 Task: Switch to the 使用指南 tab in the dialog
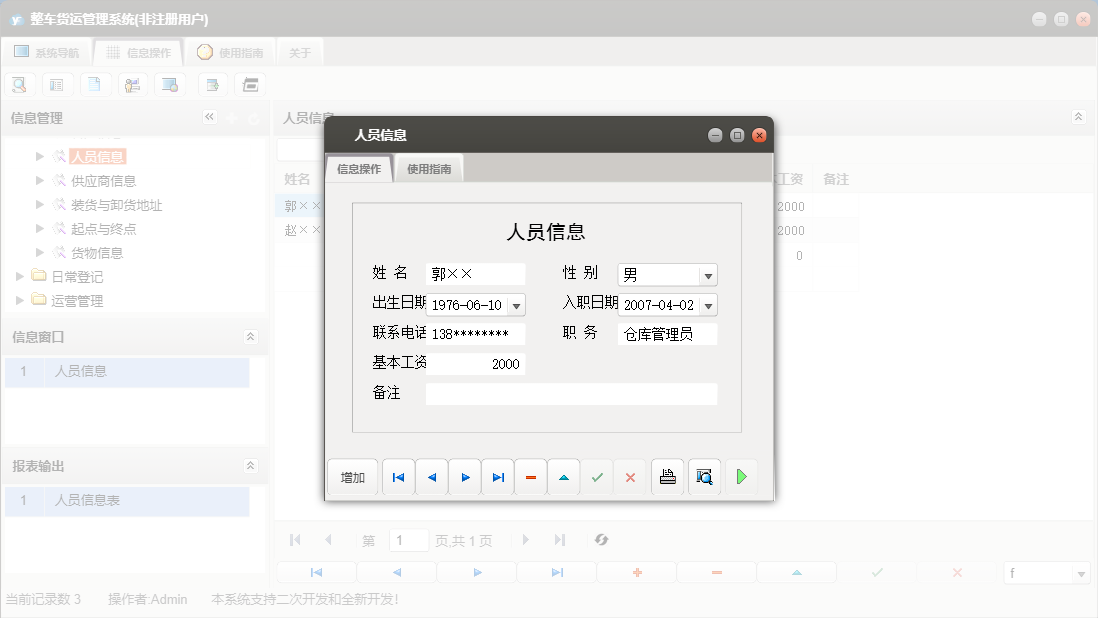pos(428,168)
